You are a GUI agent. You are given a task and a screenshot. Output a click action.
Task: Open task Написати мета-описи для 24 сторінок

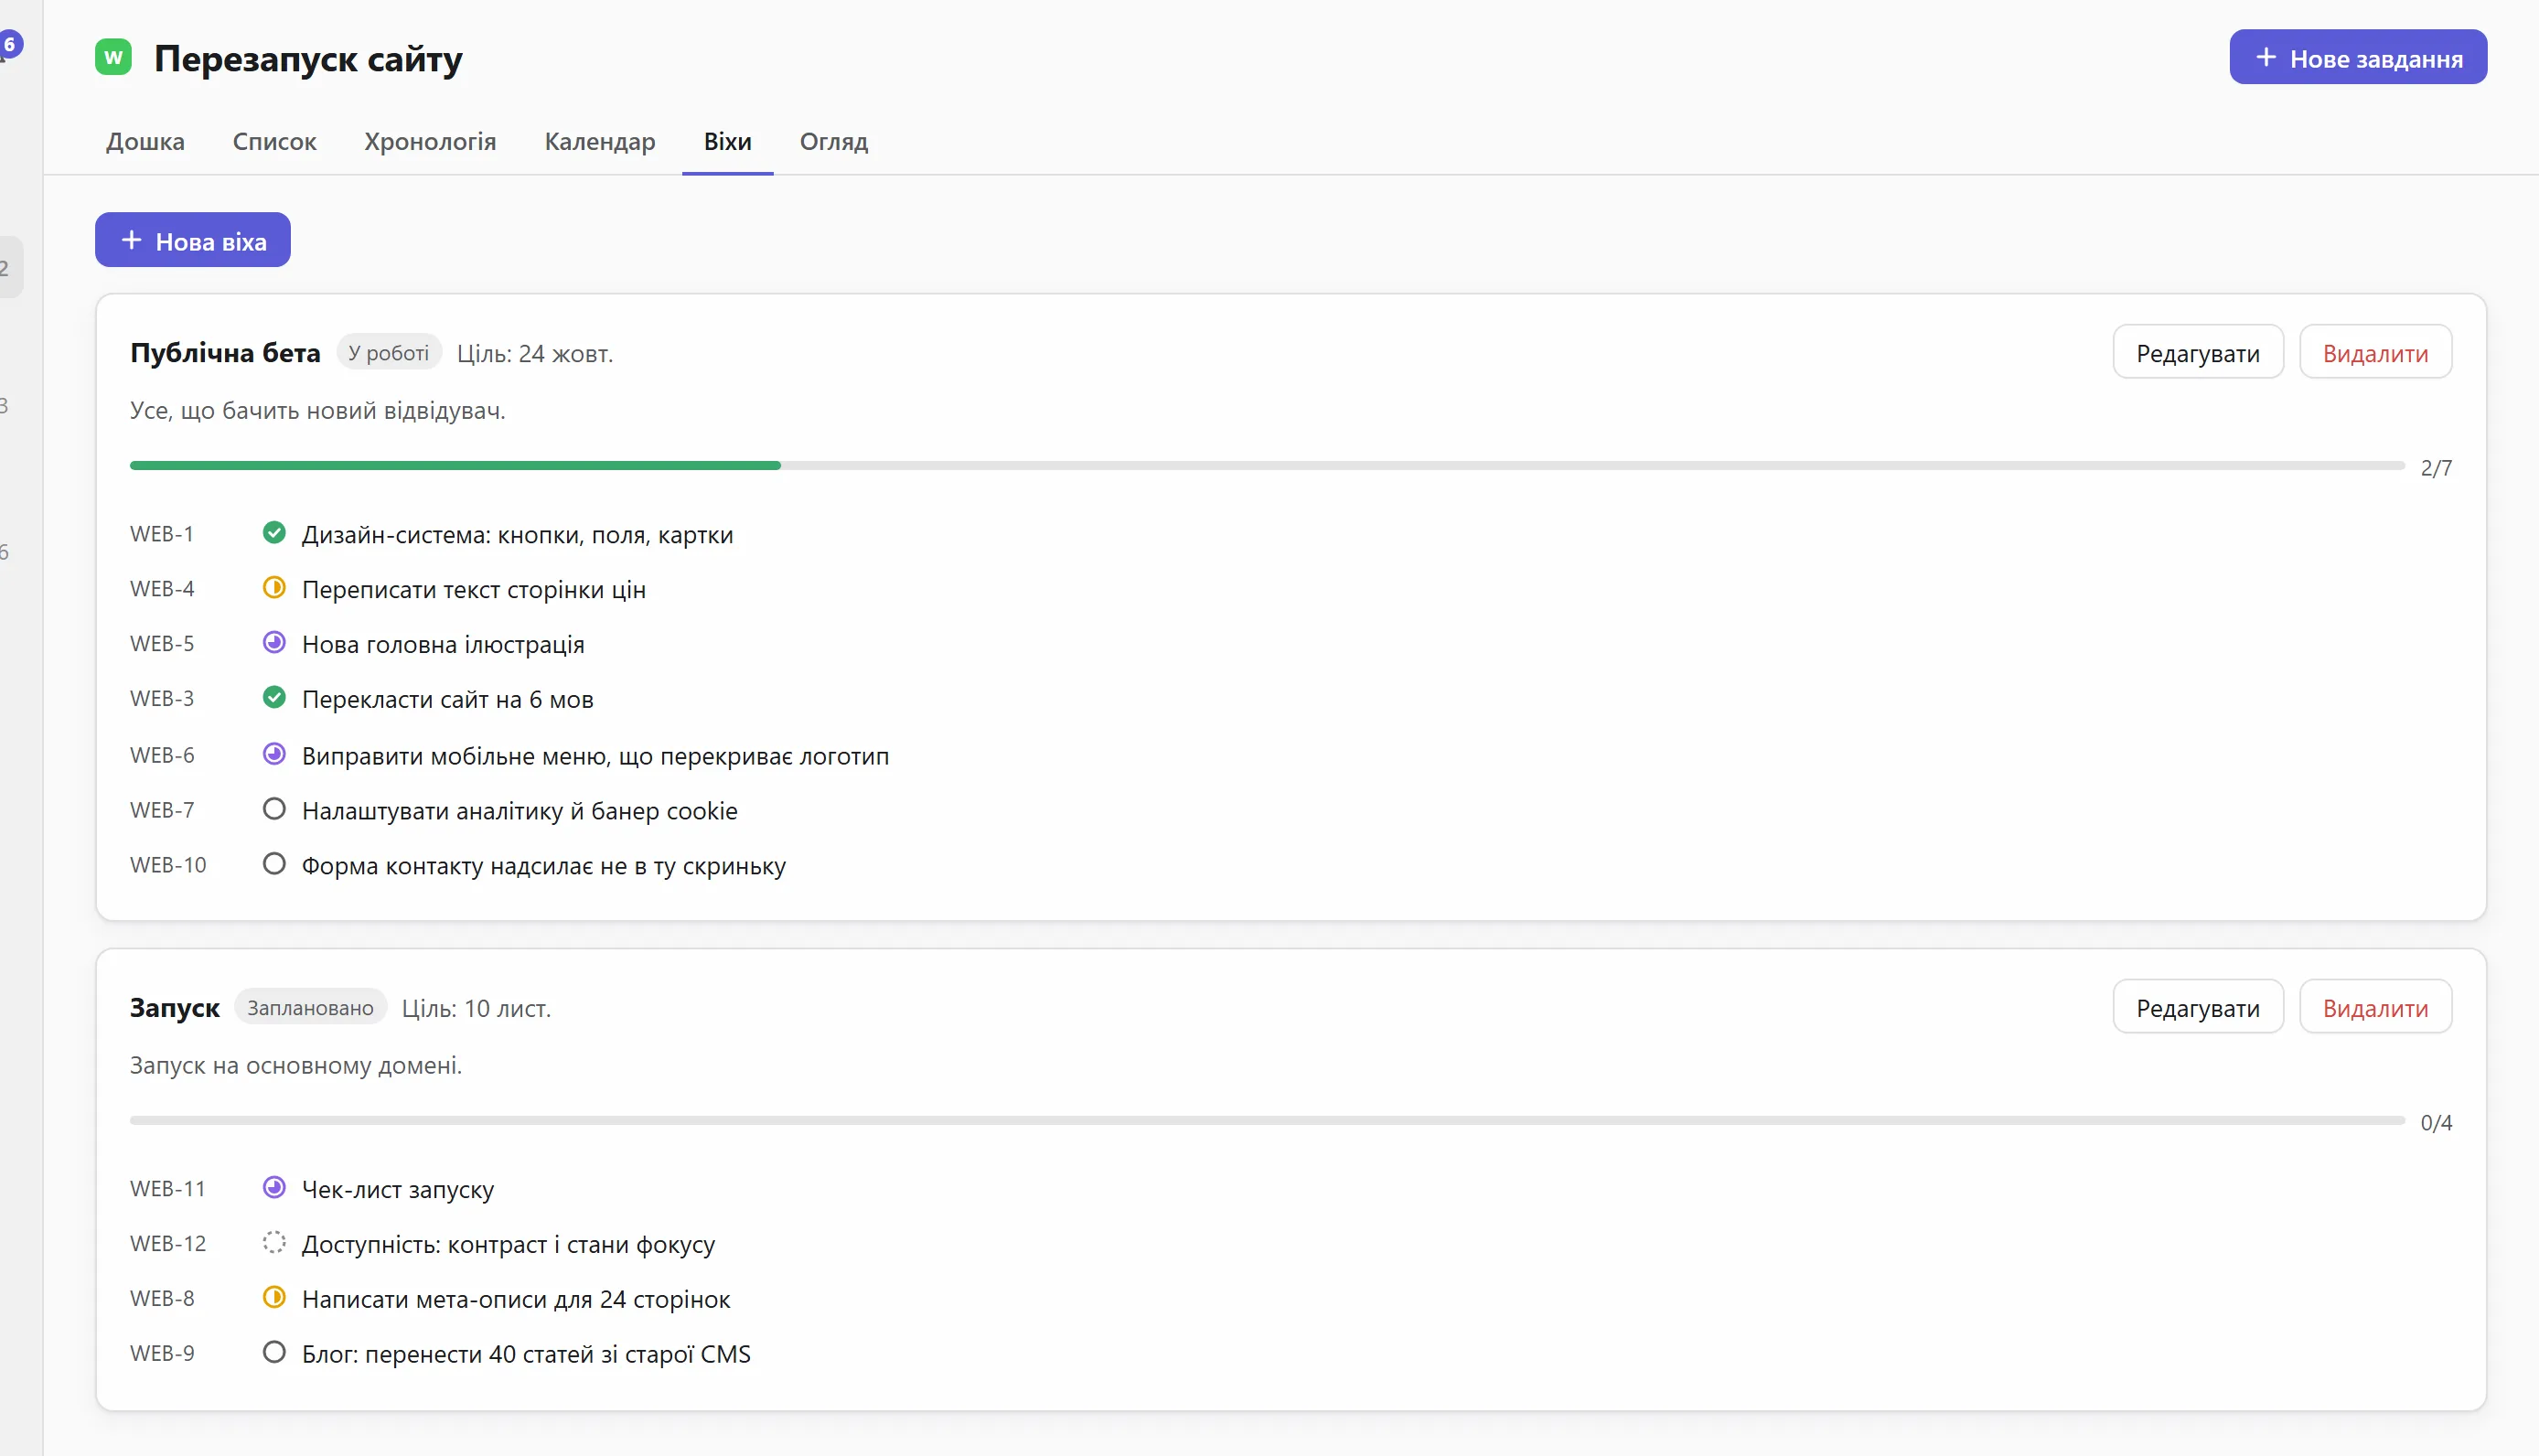click(516, 1300)
